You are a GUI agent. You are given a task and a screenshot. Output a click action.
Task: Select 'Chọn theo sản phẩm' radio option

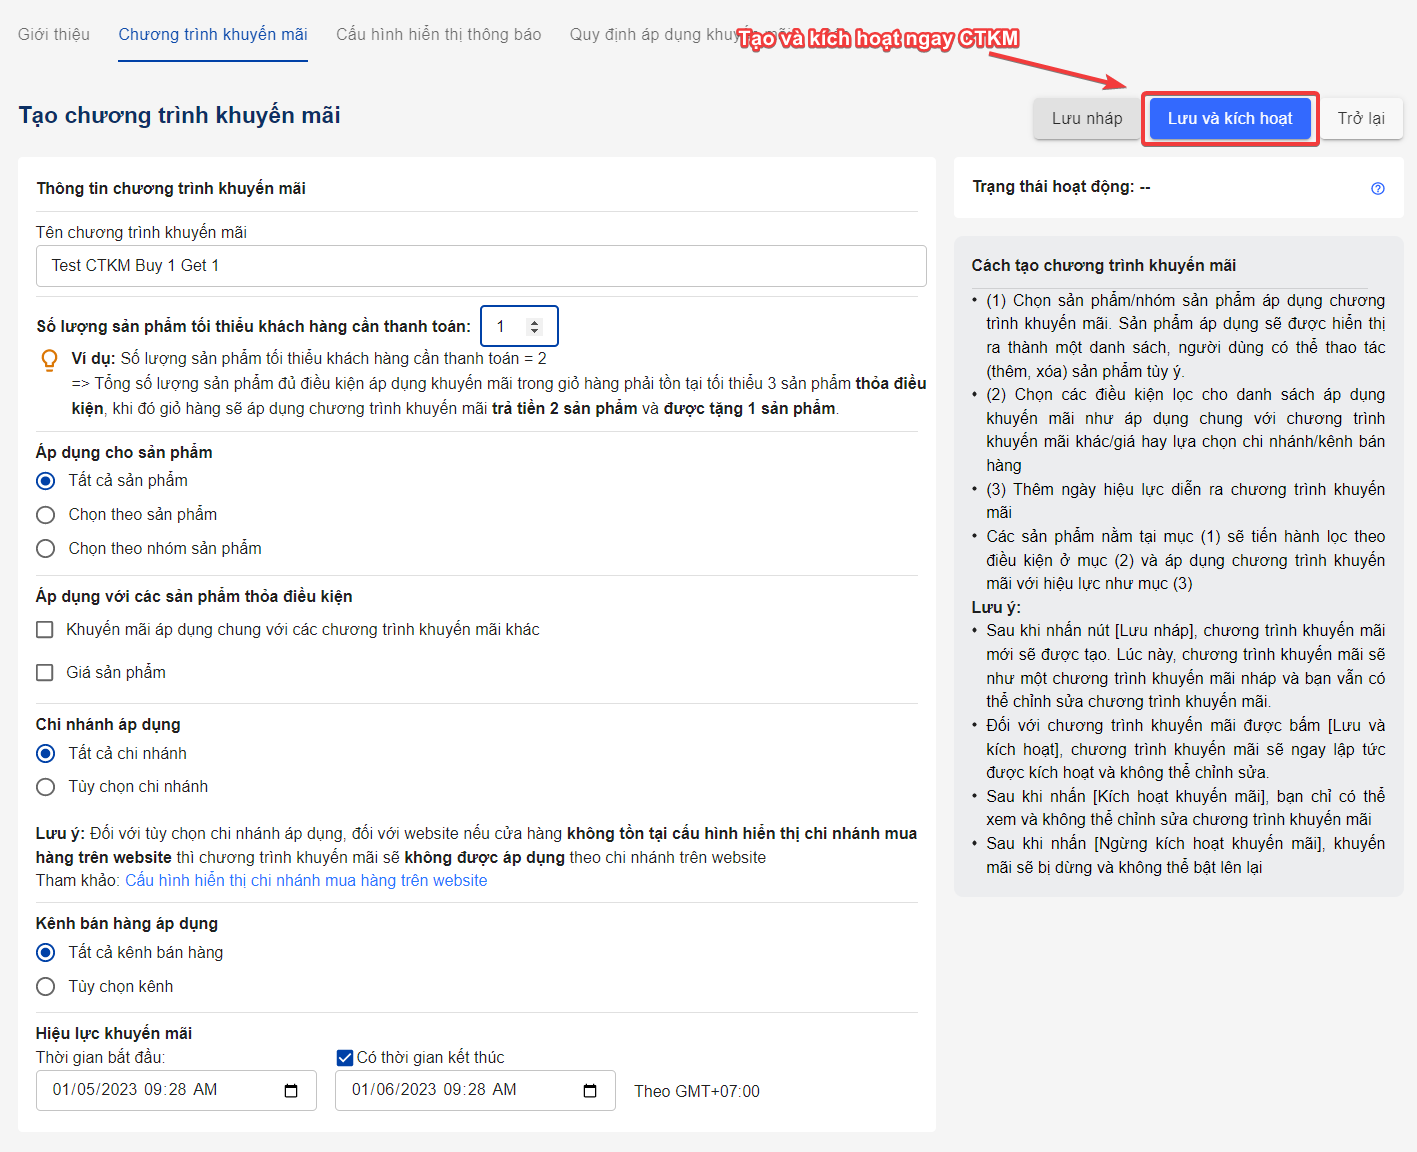coord(45,515)
